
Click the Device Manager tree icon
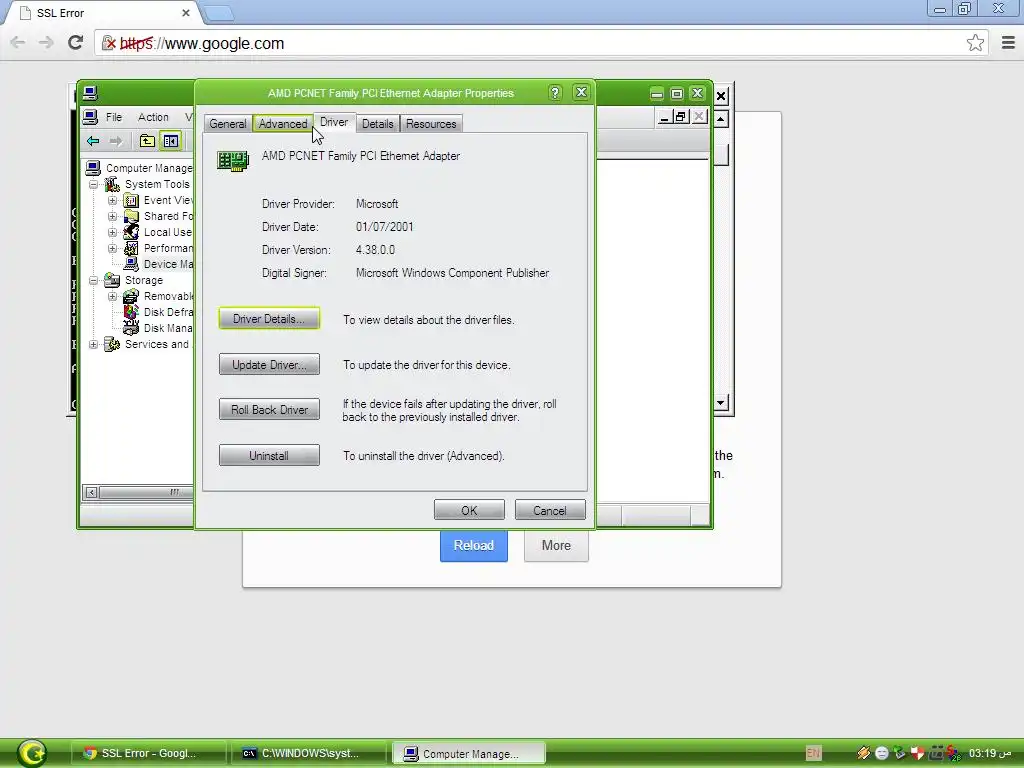point(131,264)
